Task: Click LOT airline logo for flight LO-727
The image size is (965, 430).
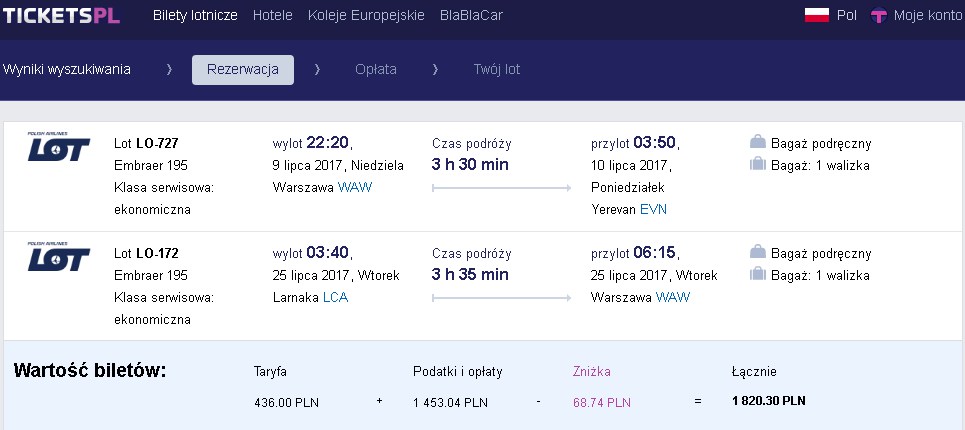Action: [x=58, y=146]
